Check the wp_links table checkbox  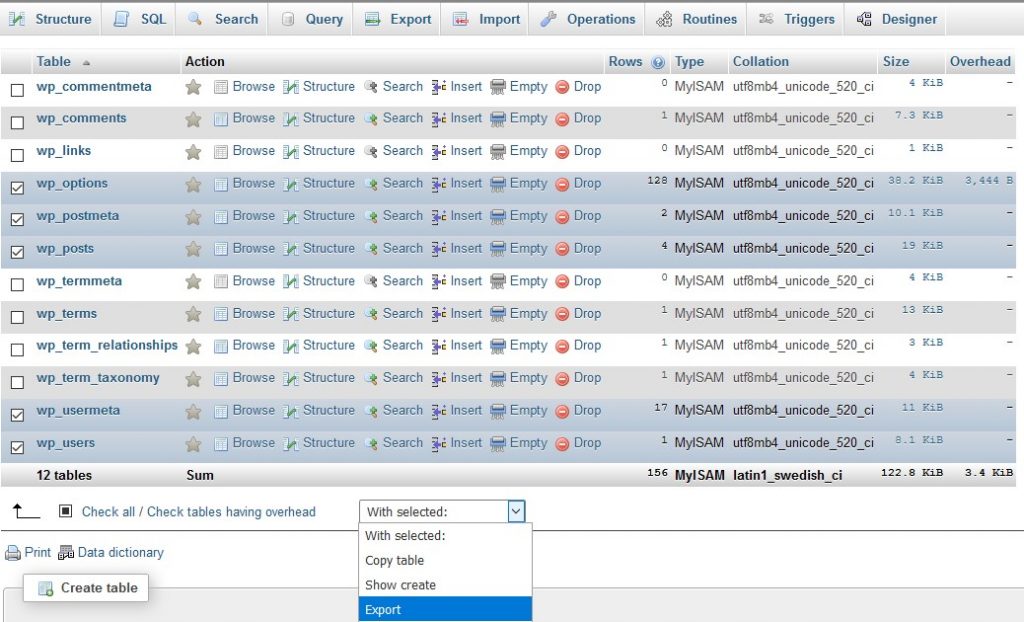[x=17, y=155]
